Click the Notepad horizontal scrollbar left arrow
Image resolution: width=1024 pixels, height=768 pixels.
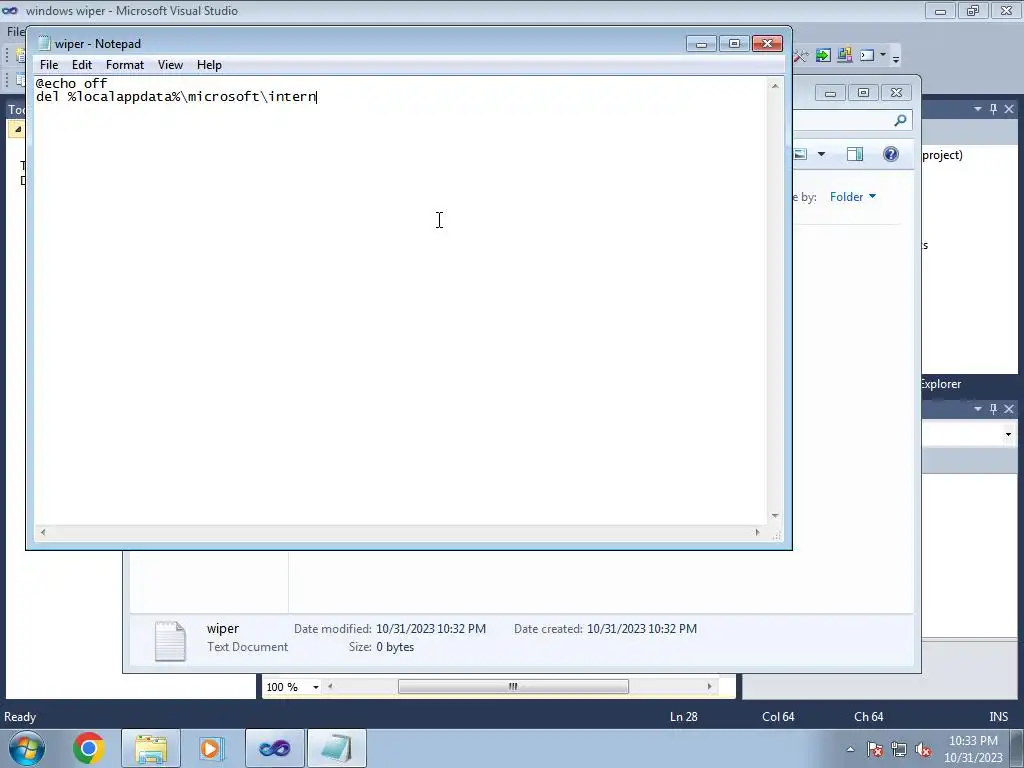pos(43,532)
